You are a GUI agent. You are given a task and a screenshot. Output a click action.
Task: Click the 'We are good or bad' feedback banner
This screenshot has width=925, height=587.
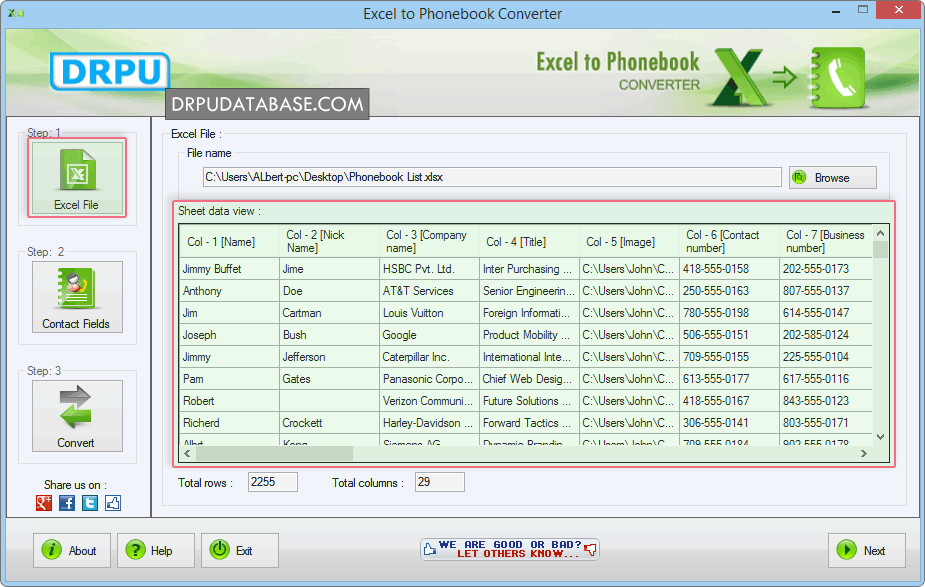[510, 549]
